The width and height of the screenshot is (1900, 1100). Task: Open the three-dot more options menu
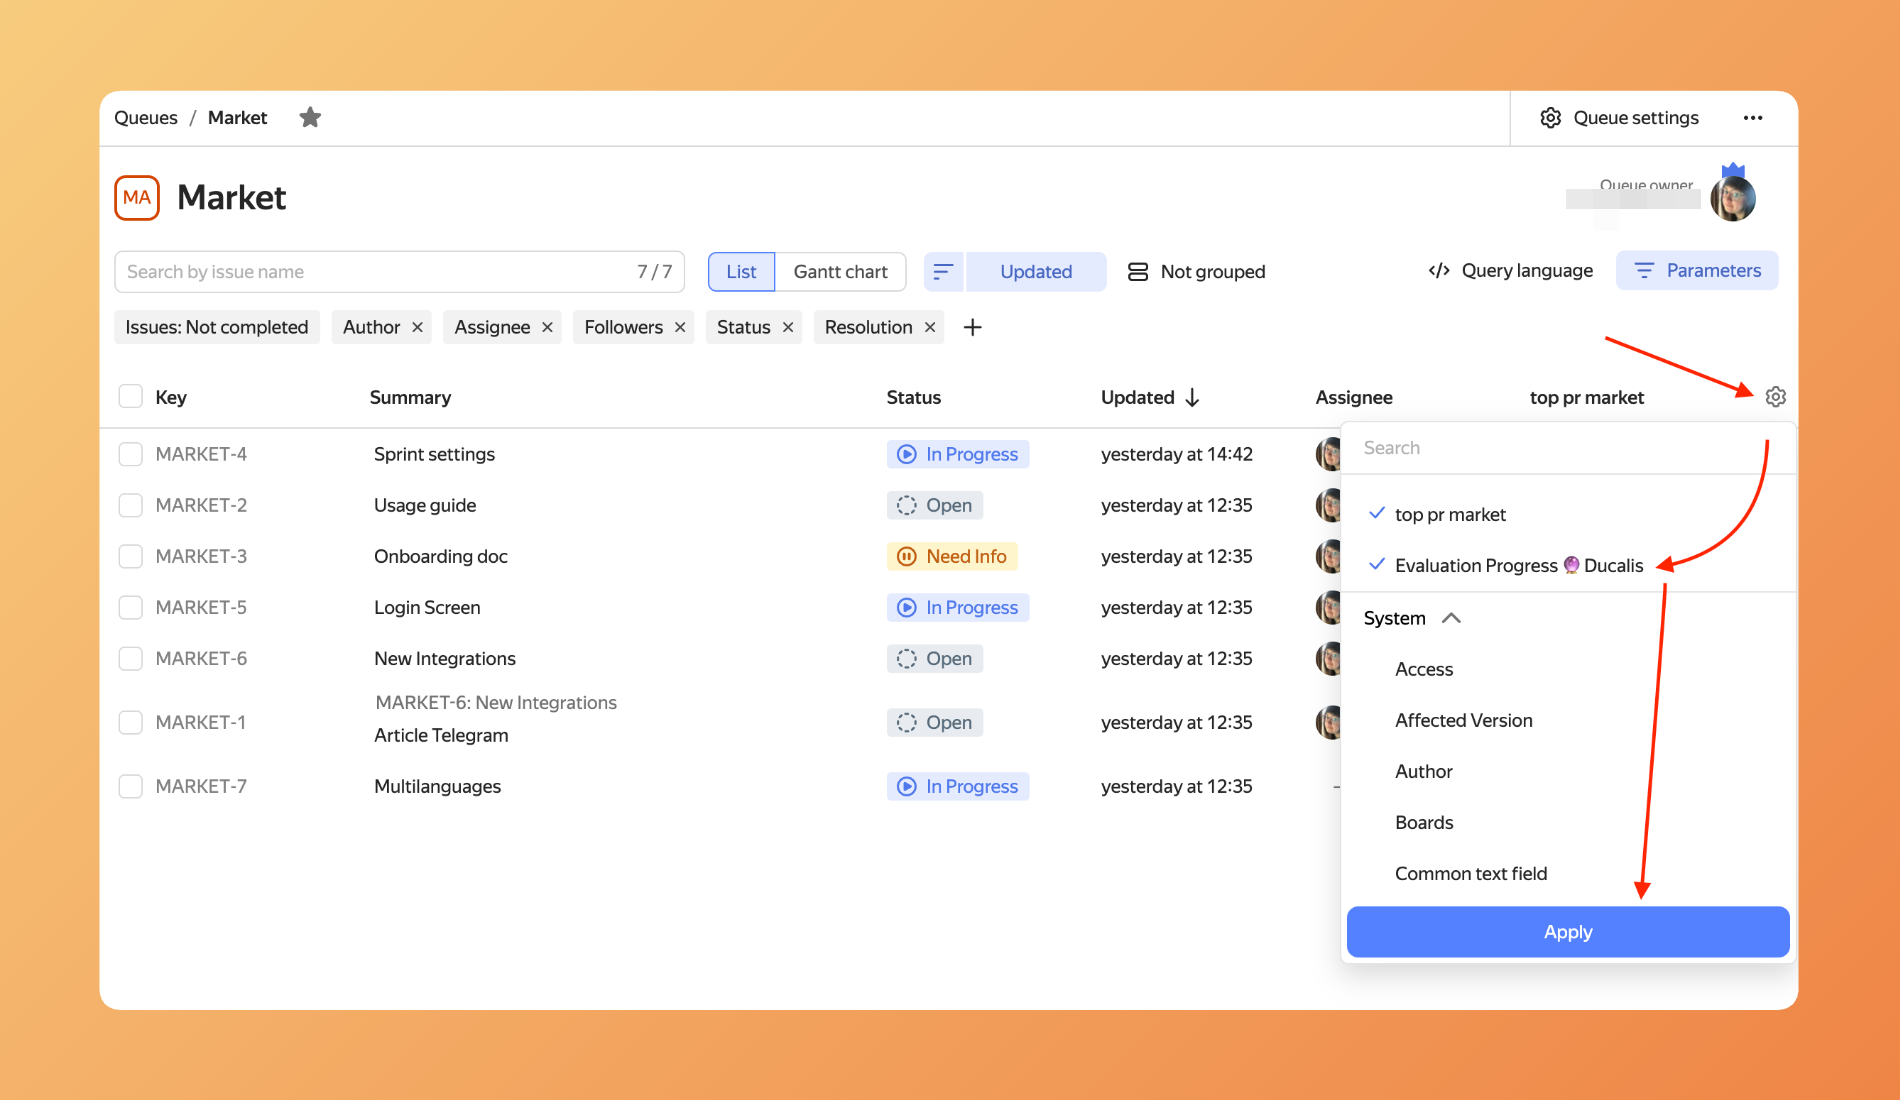1752,118
